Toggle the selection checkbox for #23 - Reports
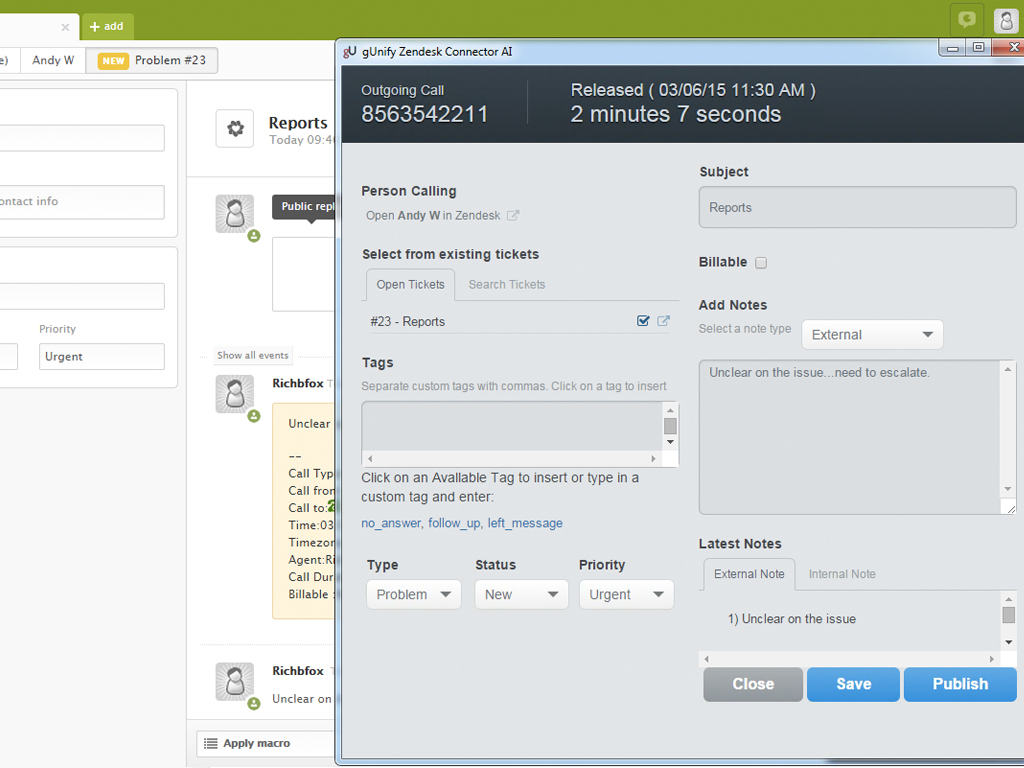This screenshot has width=1024, height=768. [641, 321]
